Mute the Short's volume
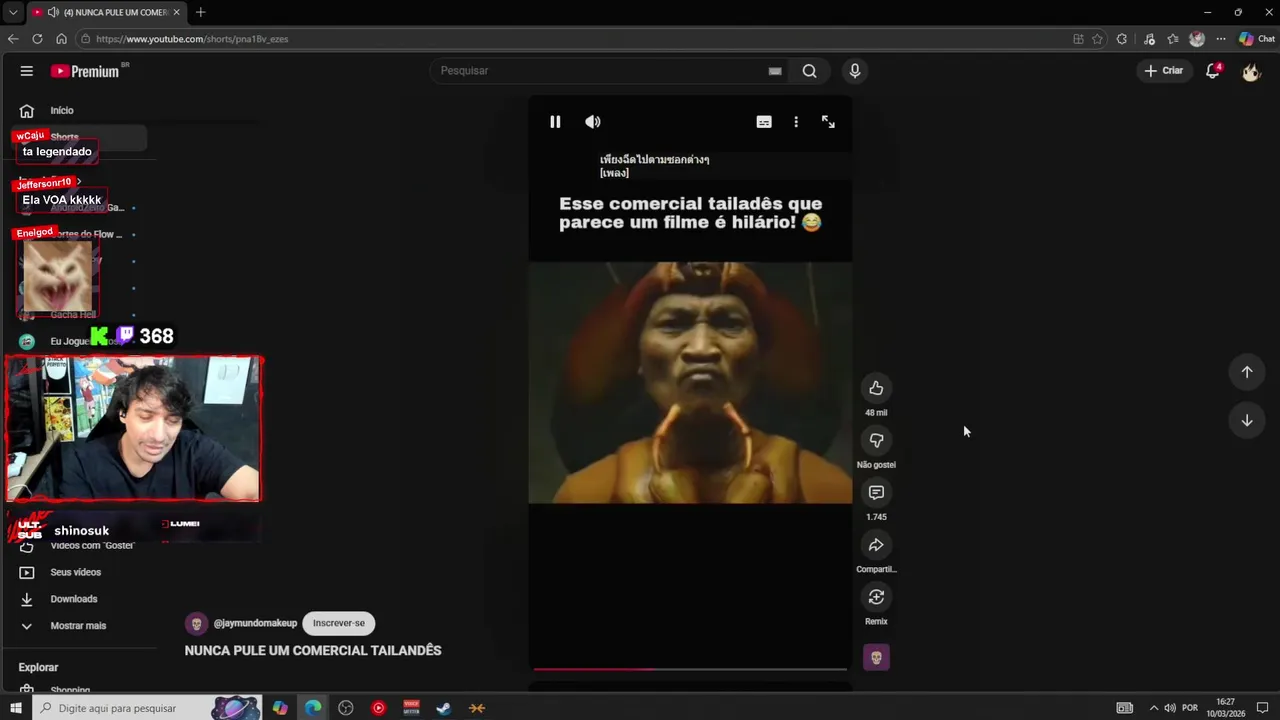Image resolution: width=1280 pixels, height=720 pixels. (593, 122)
